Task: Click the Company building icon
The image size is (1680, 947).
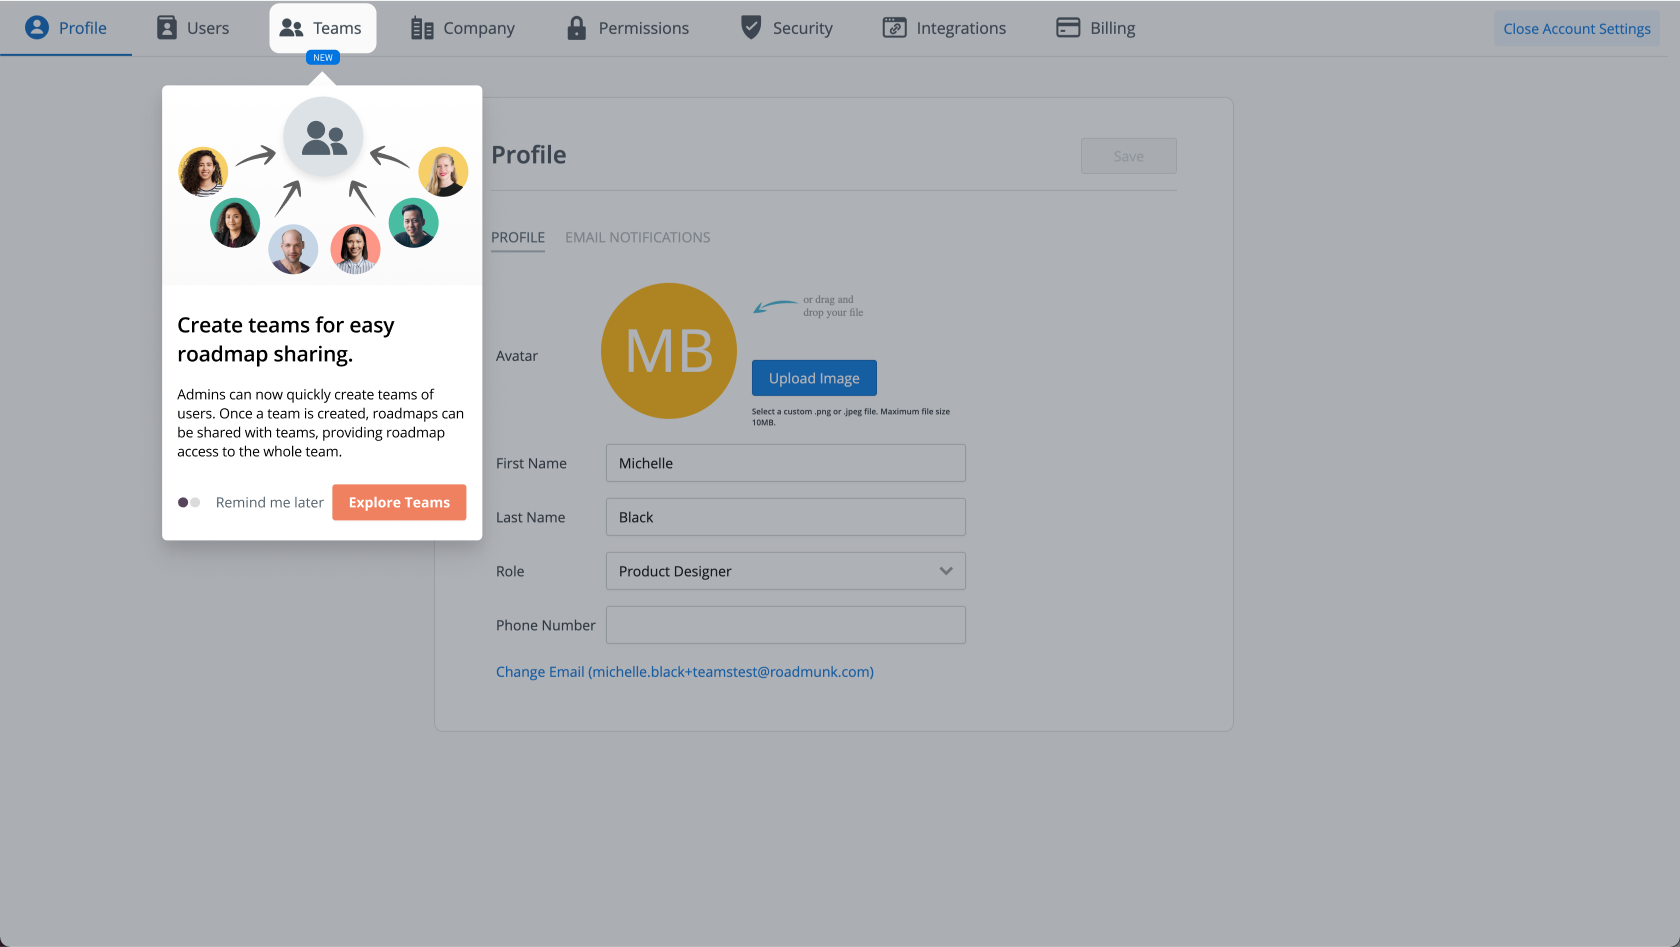Action: pos(422,28)
